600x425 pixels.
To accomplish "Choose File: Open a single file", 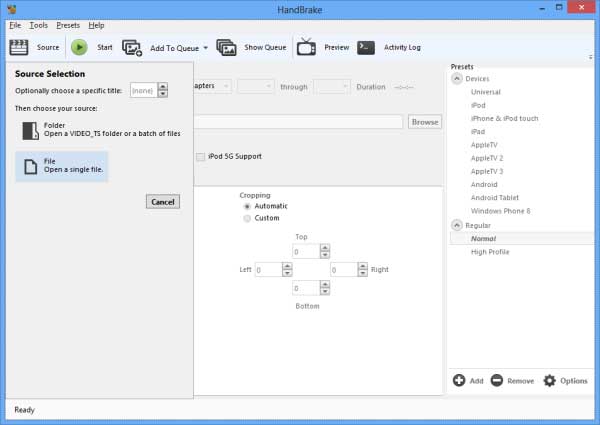I will (x=62, y=166).
